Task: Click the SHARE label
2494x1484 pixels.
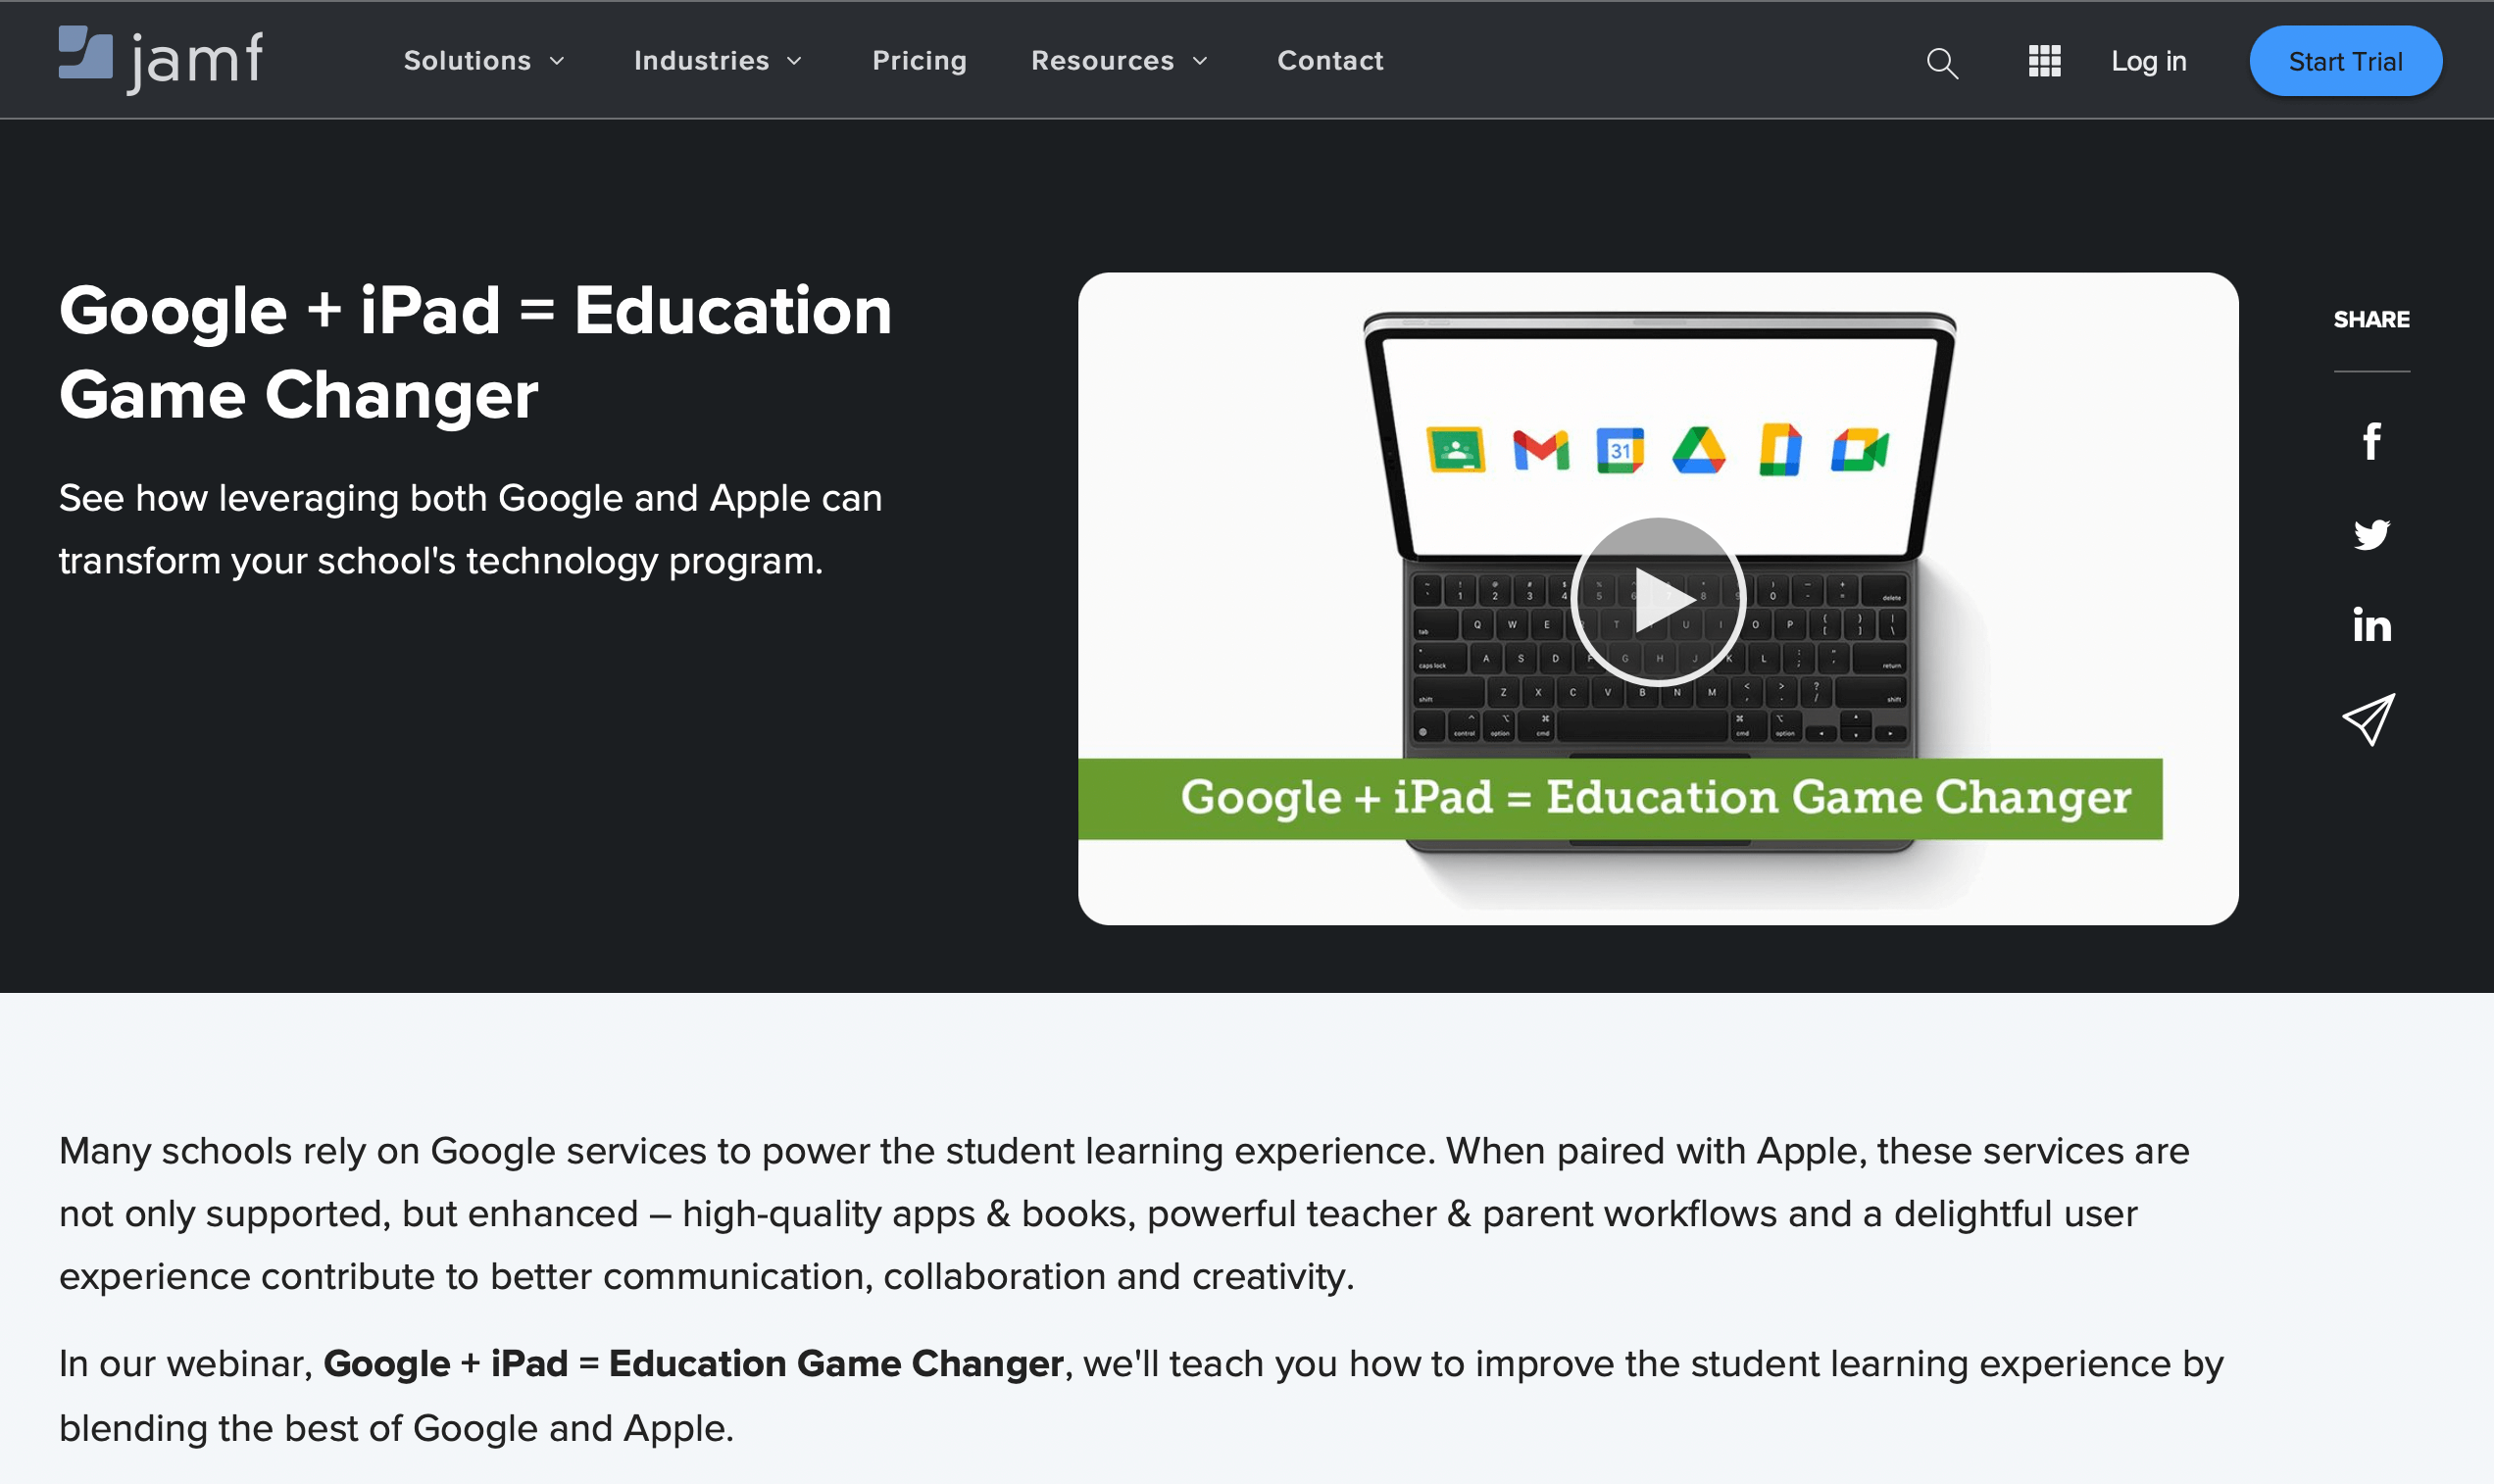Action: pyautogui.click(x=2371, y=320)
